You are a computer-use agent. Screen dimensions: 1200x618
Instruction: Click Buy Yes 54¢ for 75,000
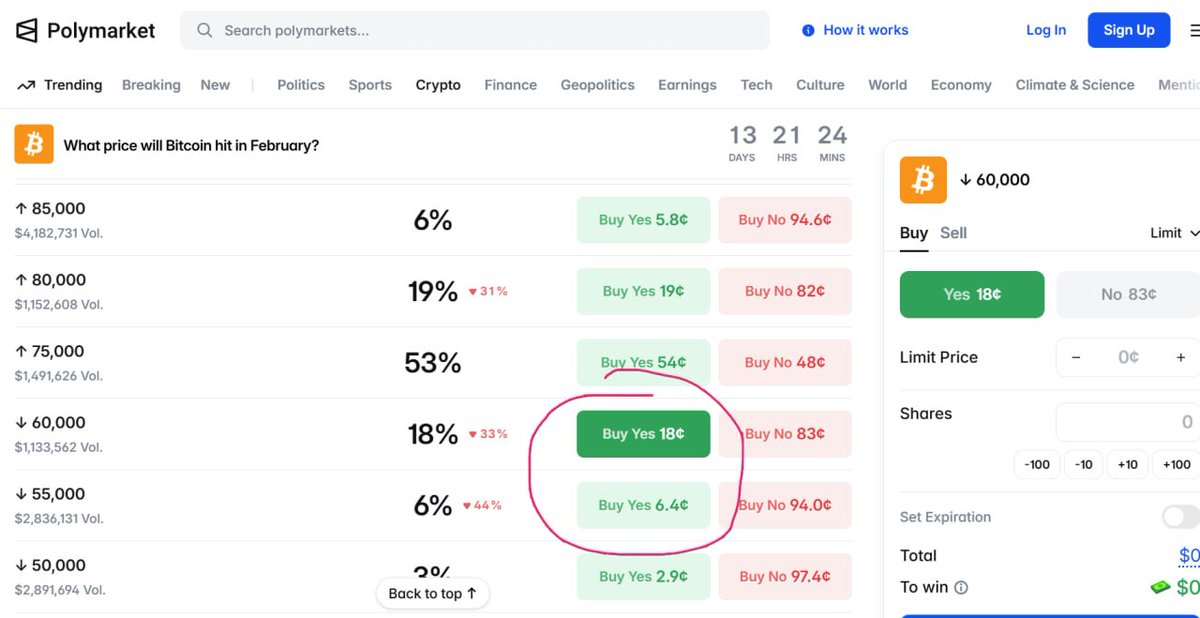(x=643, y=362)
